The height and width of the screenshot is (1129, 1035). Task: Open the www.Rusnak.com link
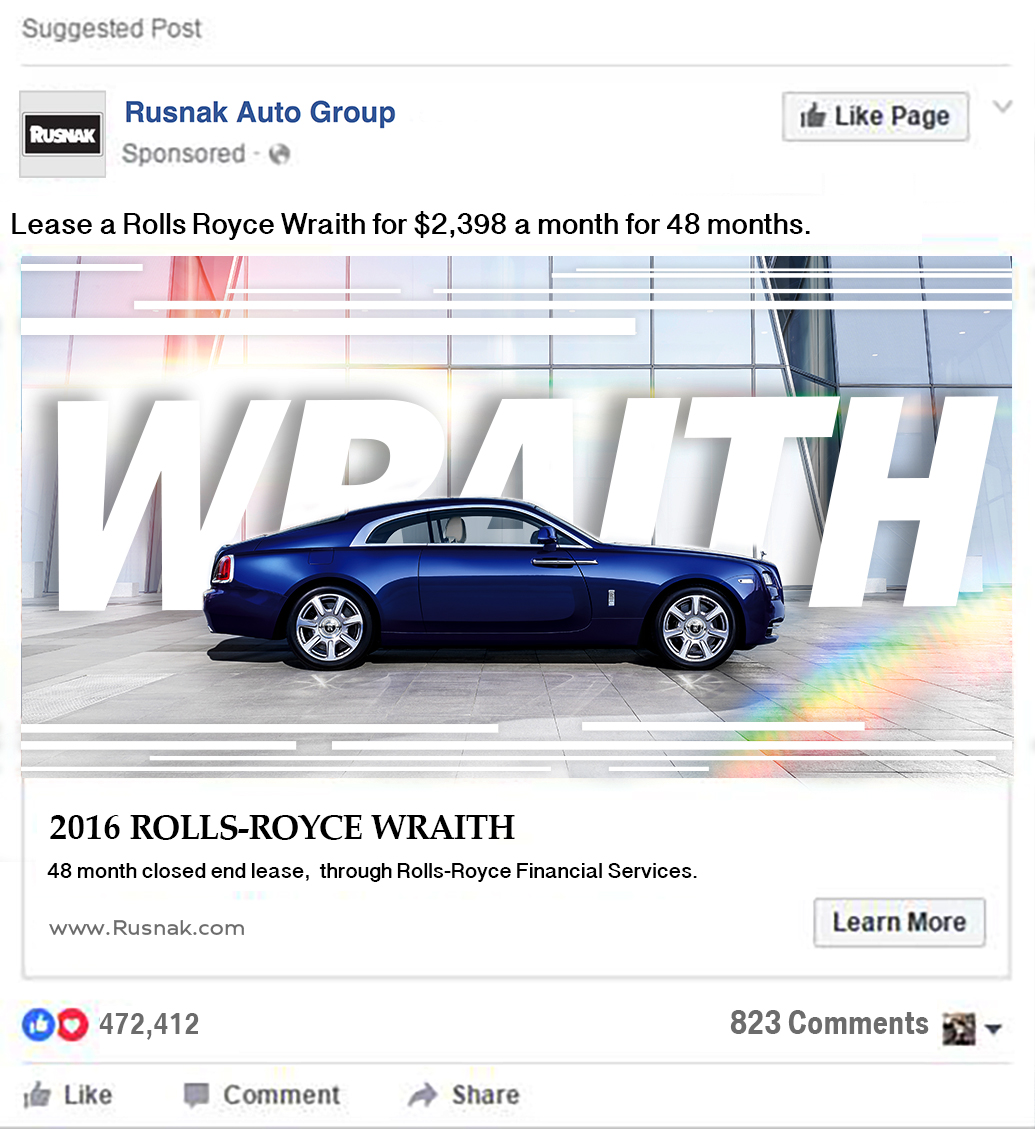[x=147, y=928]
